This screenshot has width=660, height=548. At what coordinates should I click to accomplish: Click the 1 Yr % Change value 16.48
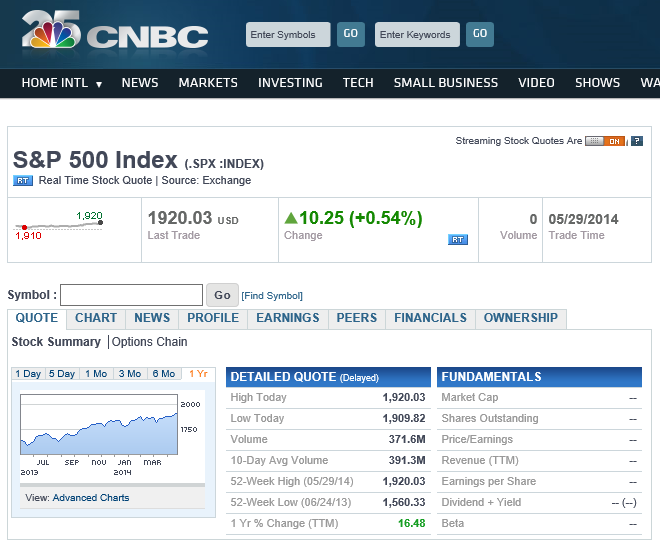tap(412, 524)
